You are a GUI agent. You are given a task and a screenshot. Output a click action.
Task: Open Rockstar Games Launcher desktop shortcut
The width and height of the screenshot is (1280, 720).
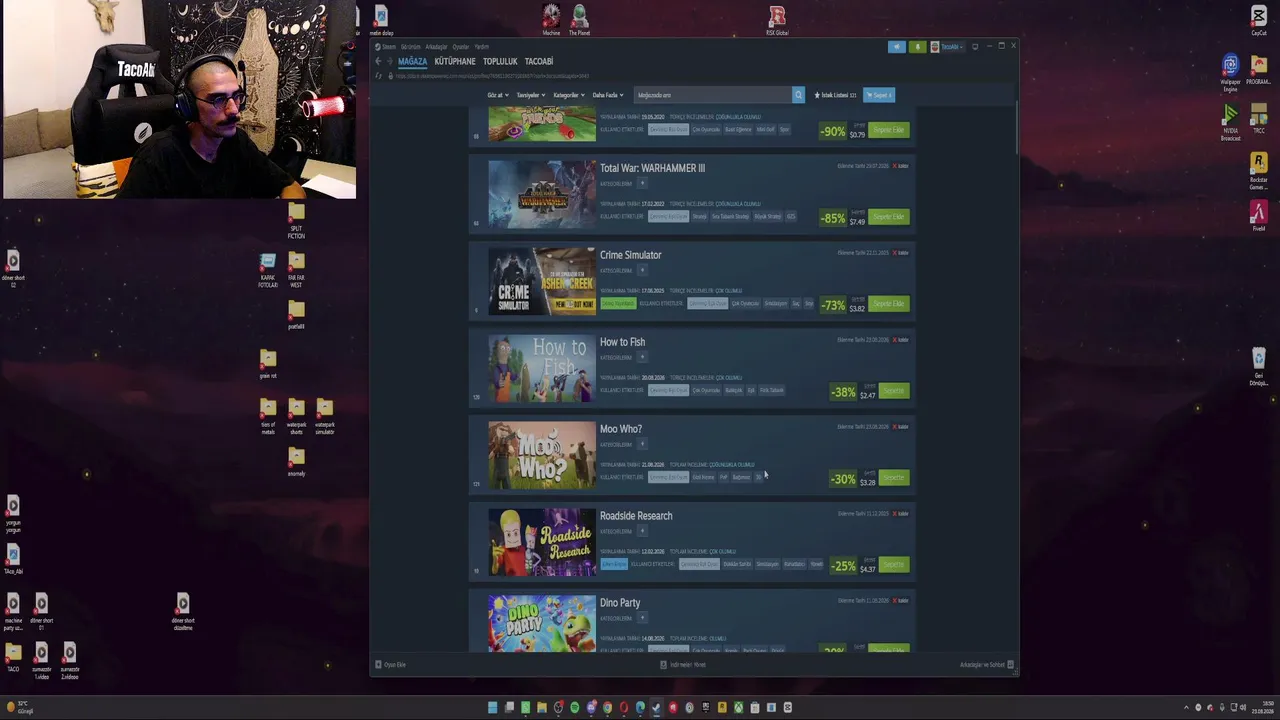[x=1258, y=171]
